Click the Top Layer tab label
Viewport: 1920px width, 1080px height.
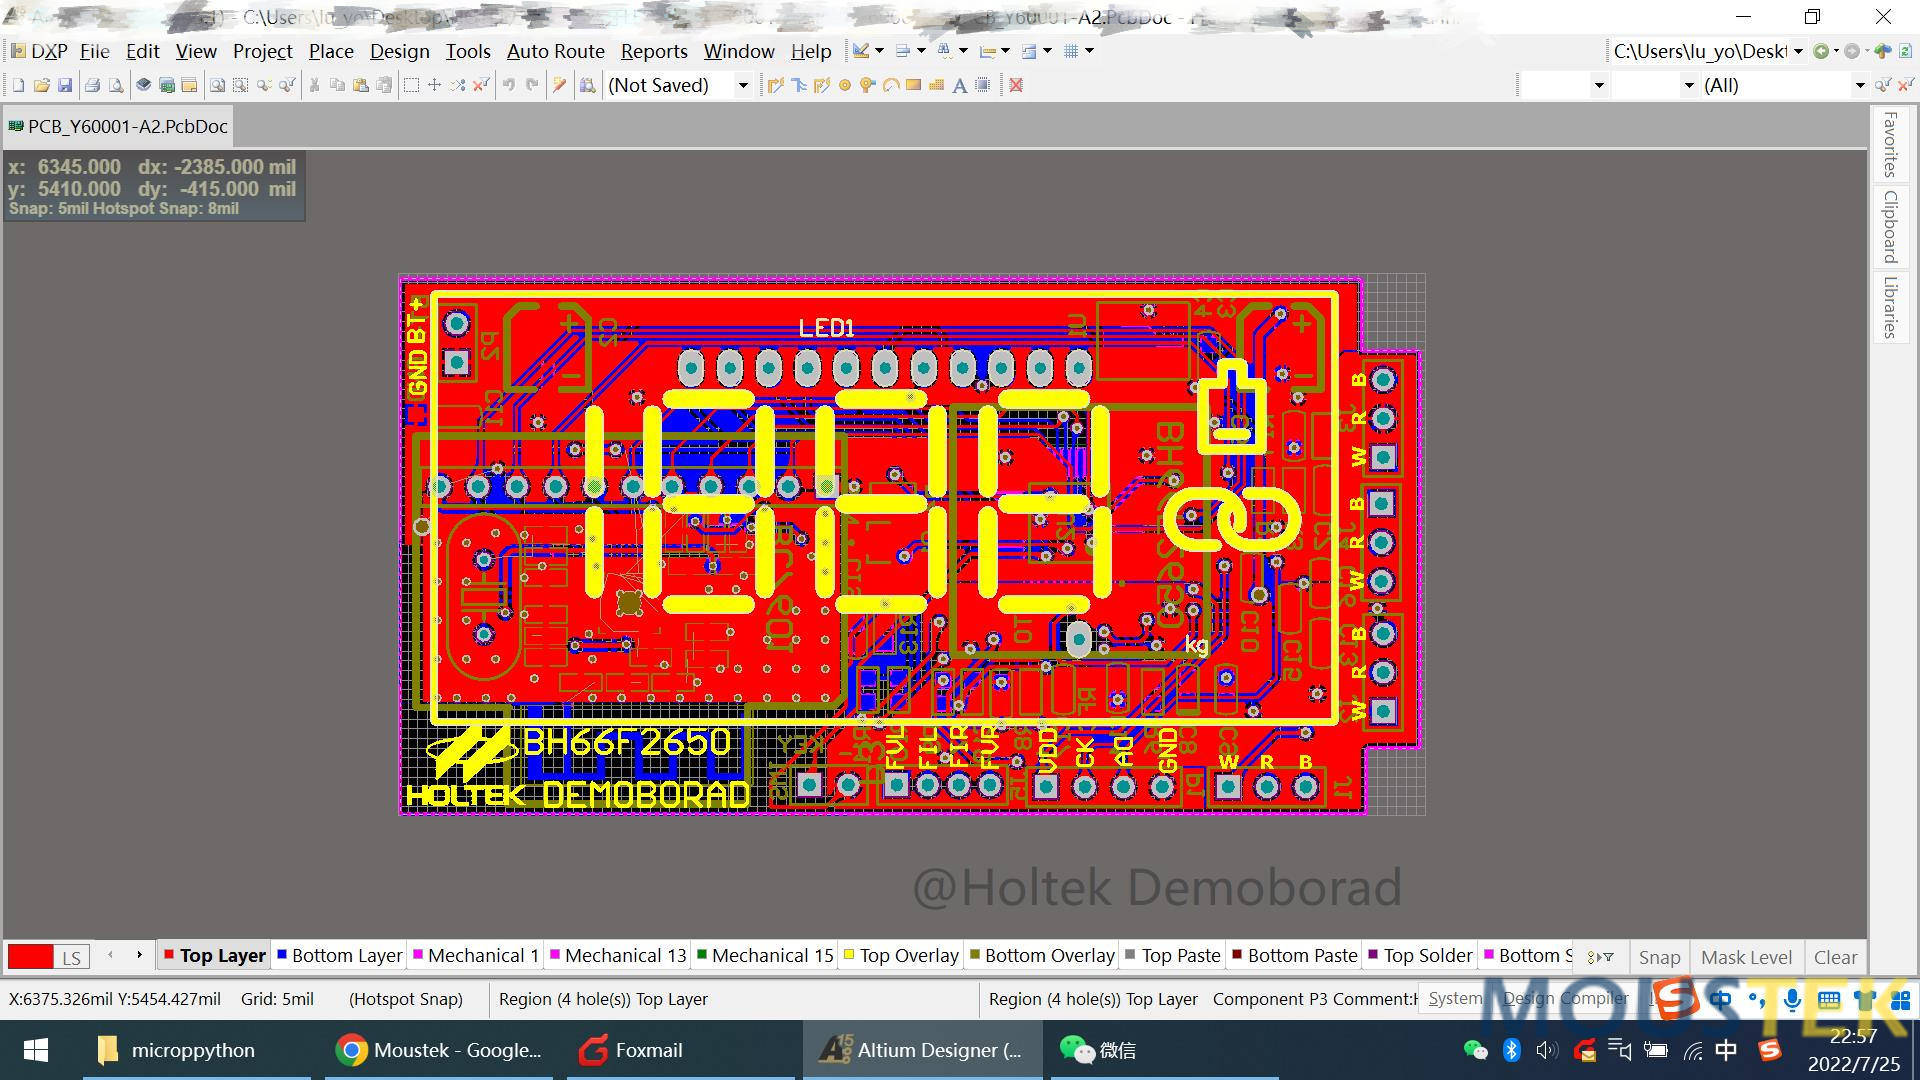pyautogui.click(x=222, y=956)
